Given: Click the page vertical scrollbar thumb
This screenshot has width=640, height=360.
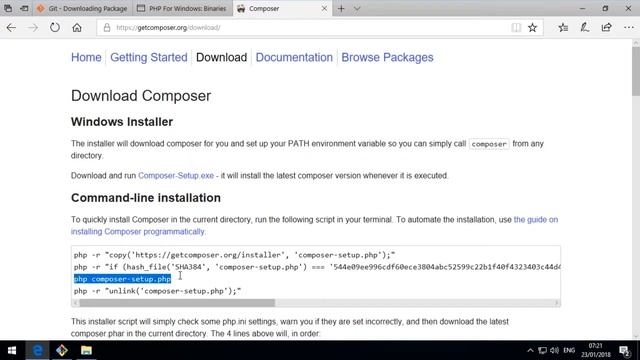Looking at the screenshot, I should pos(636,71).
